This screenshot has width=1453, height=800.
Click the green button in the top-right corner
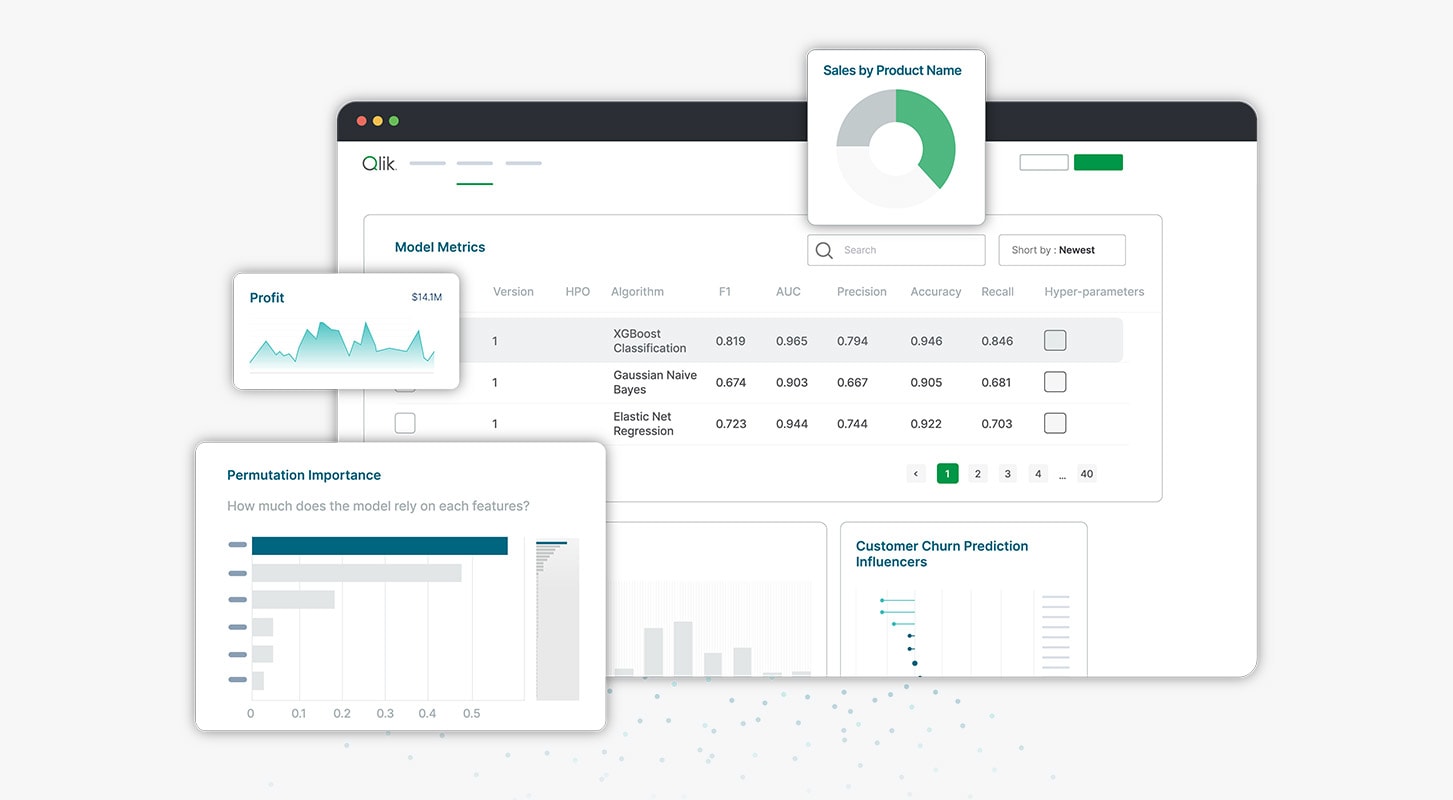(1098, 161)
